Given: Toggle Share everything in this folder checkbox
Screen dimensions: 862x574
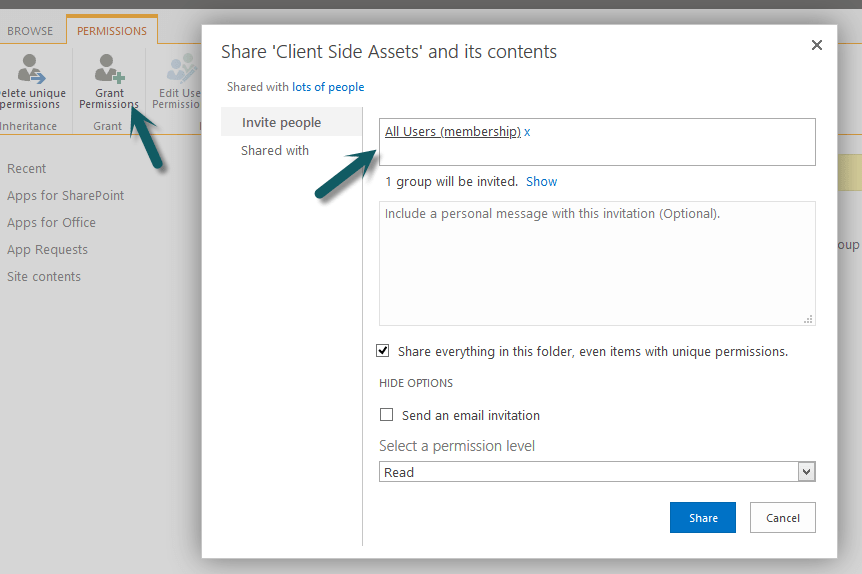Looking at the screenshot, I should [x=383, y=351].
